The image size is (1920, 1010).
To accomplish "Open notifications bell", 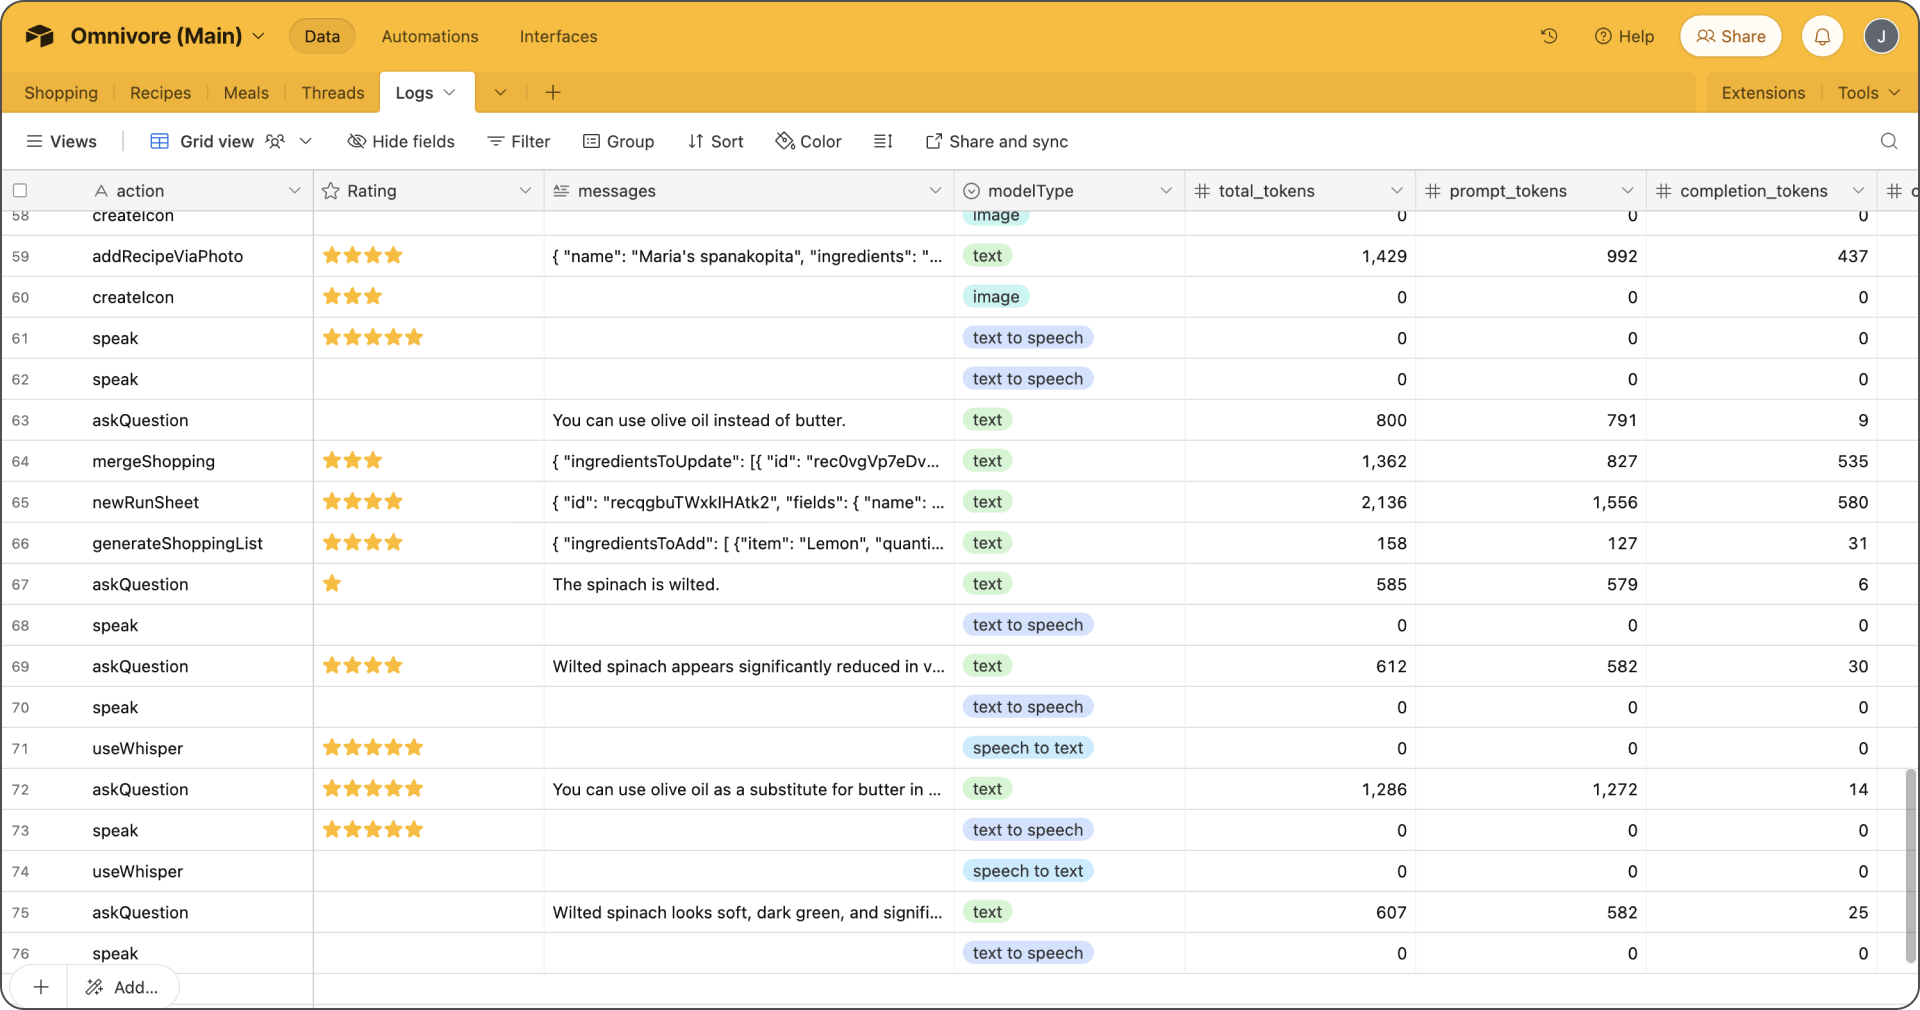I will pos(1822,36).
